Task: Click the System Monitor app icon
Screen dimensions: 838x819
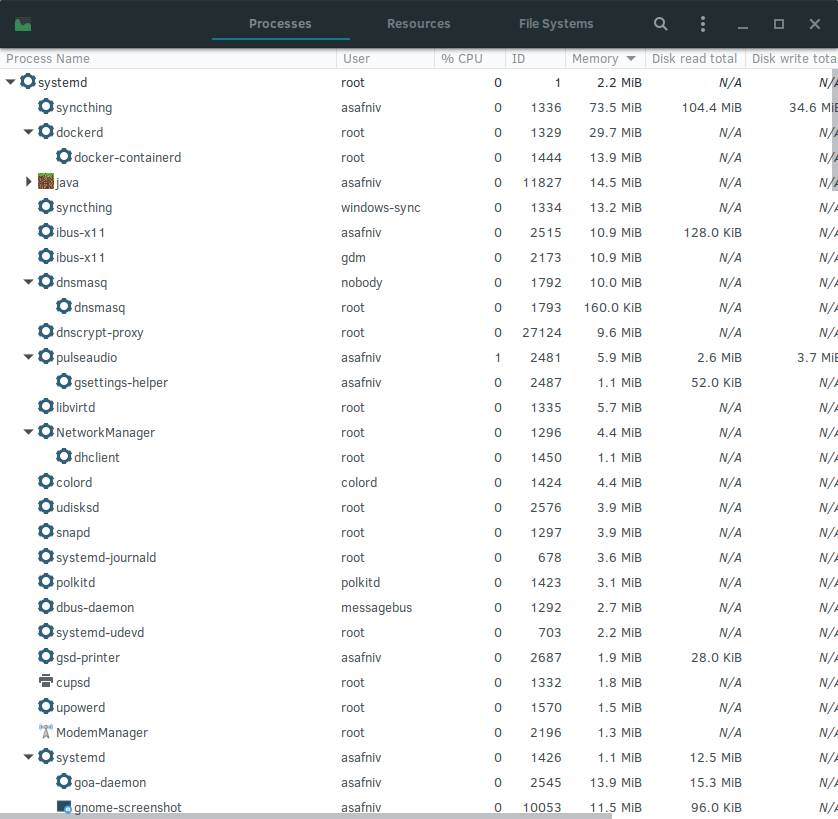Action: pos(23,24)
